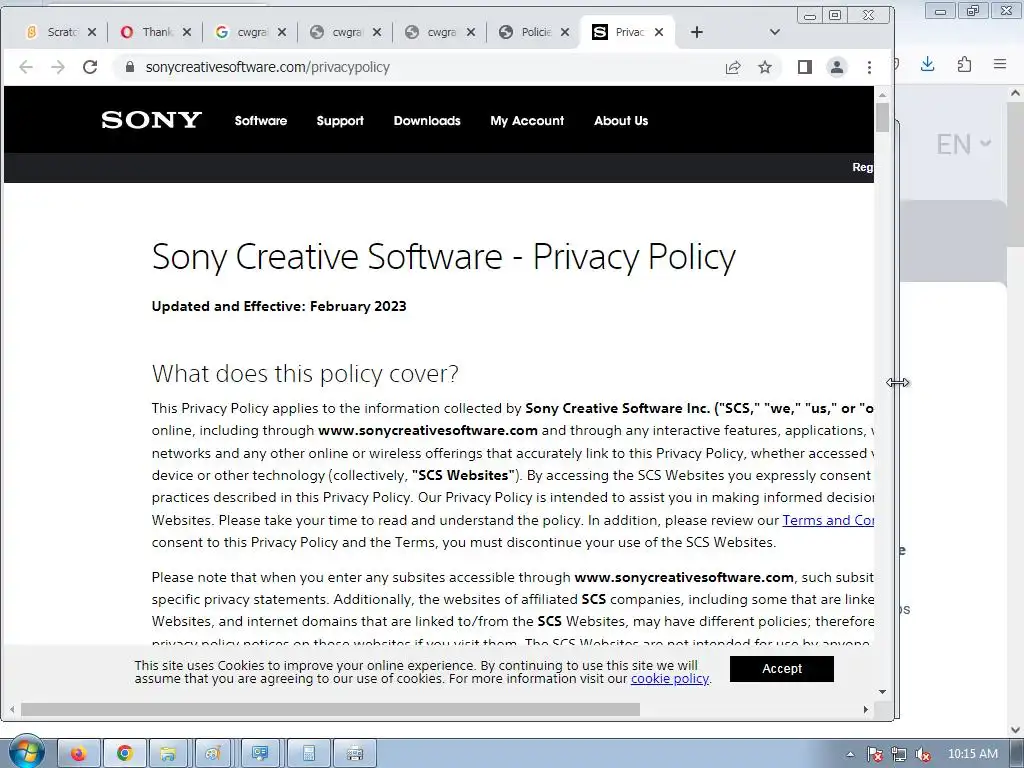Close the Google cwgra tab

(x=282, y=32)
